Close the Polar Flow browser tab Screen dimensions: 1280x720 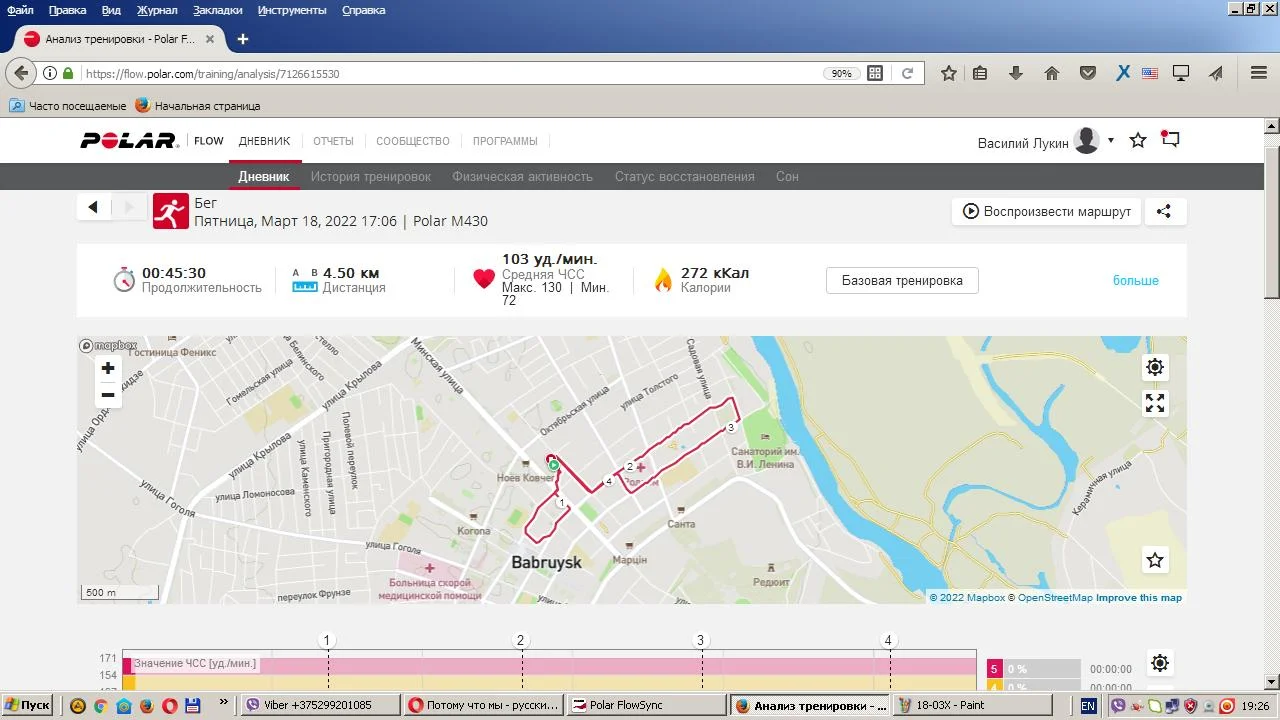tap(210, 39)
